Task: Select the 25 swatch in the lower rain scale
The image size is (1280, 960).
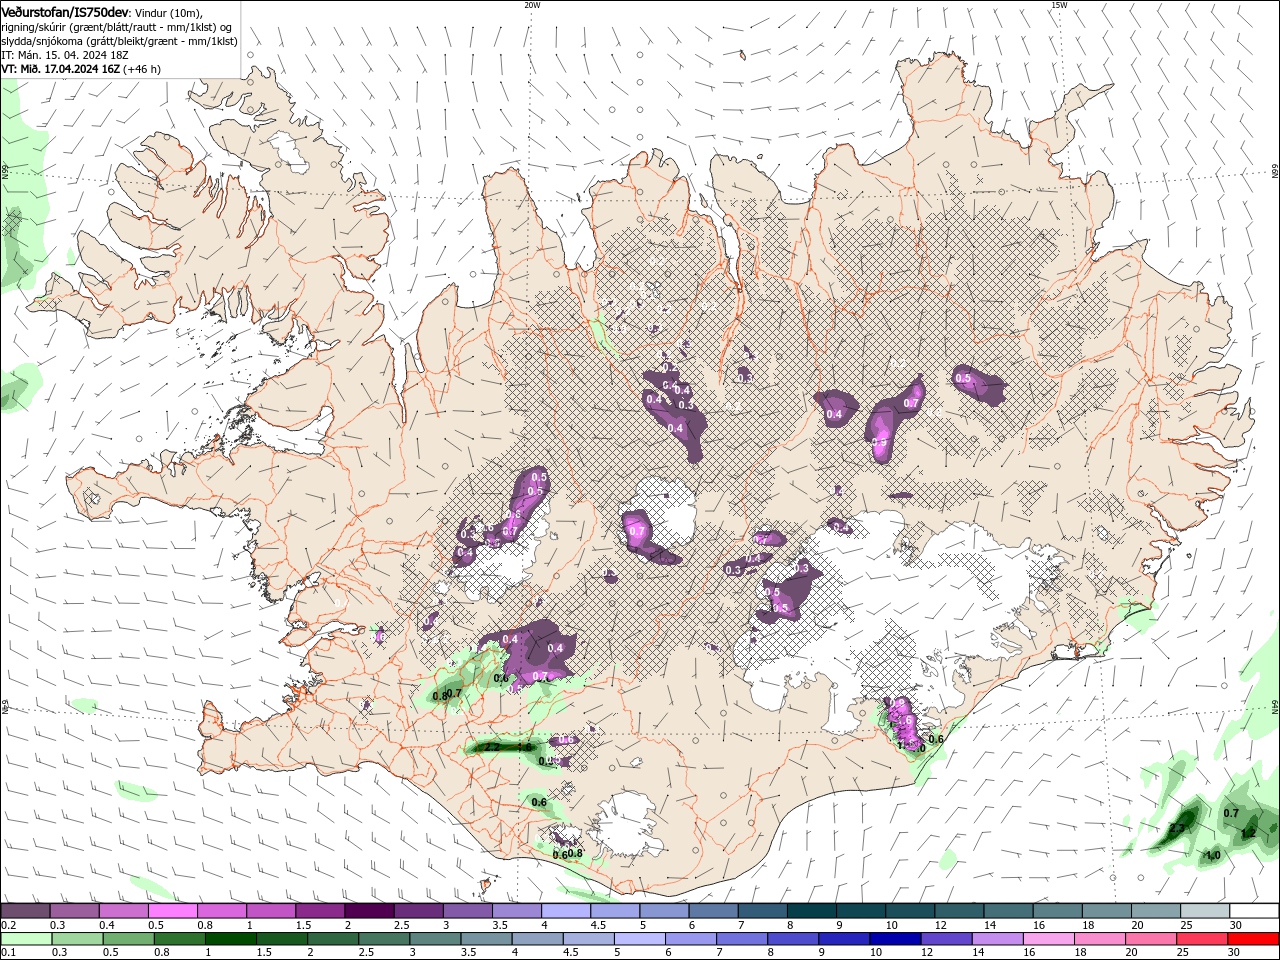Action: (1202, 939)
